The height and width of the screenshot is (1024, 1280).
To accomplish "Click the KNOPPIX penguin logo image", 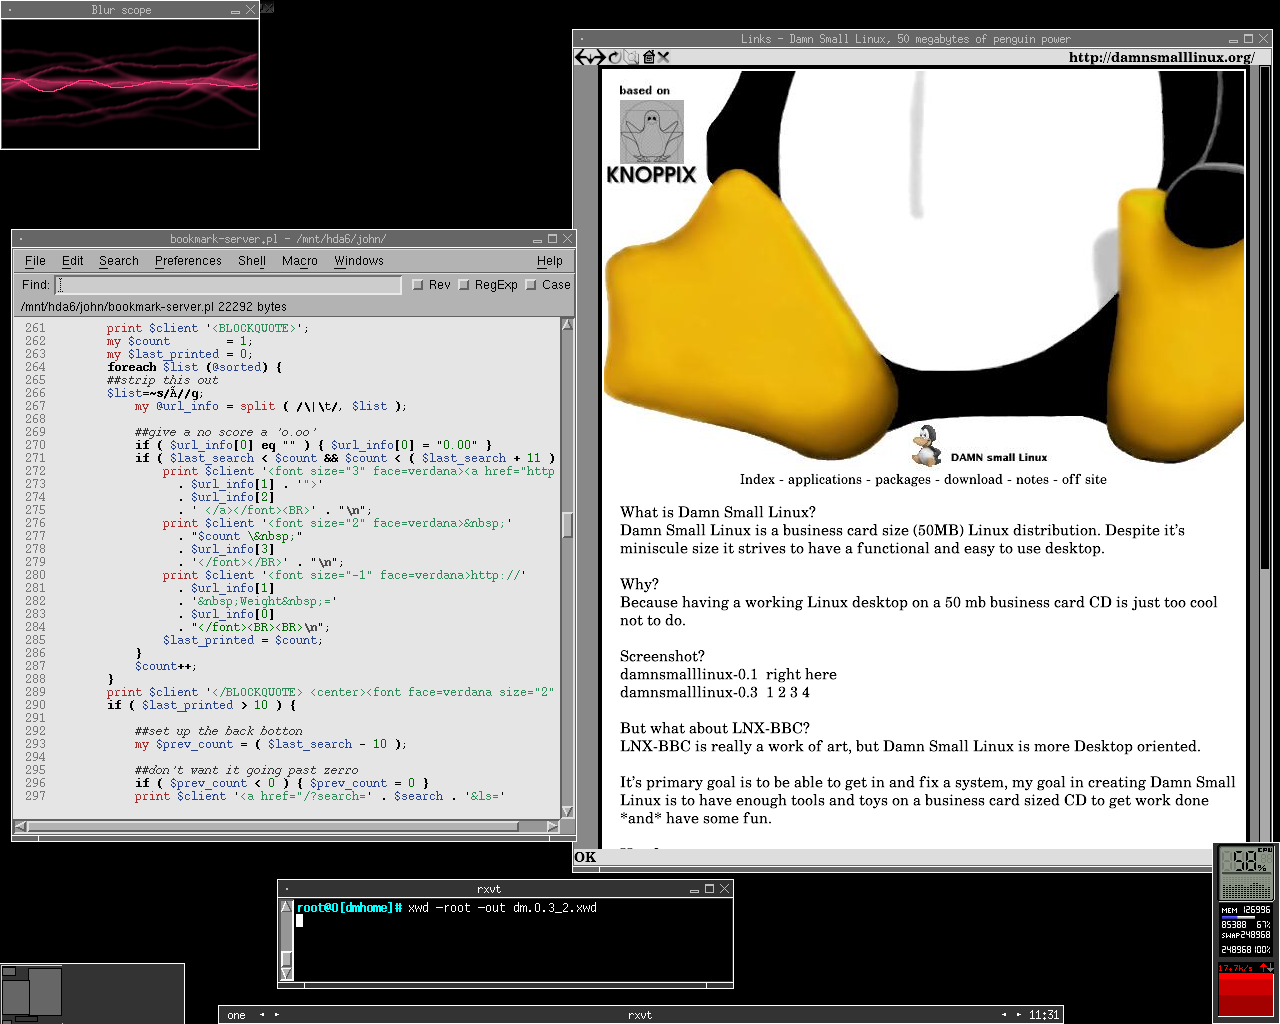I will (x=652, y=142).
